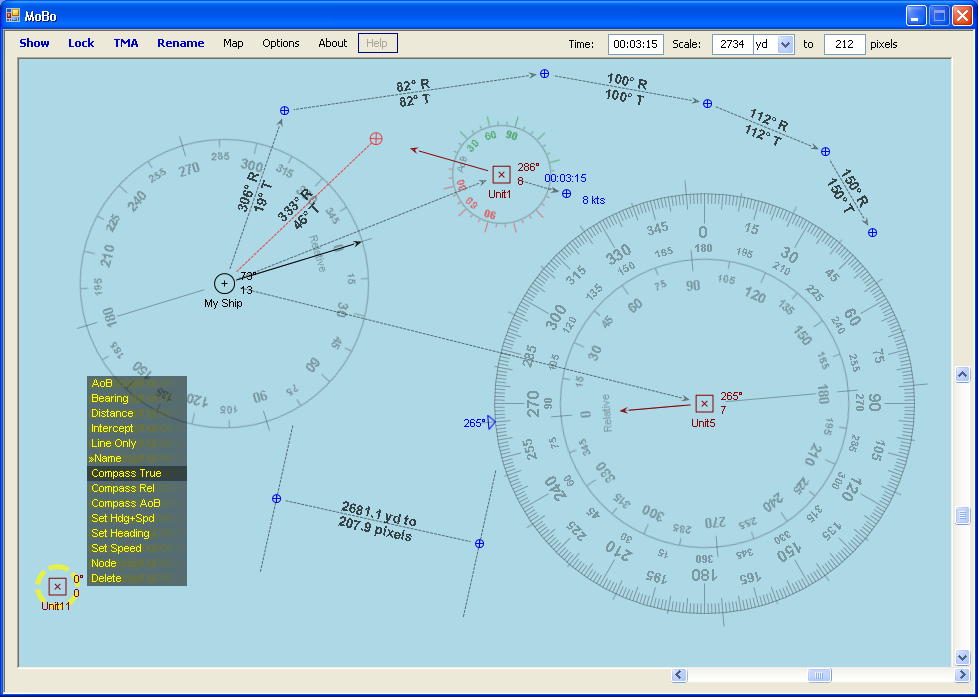Click the red crosshair intercept marker
This screenshot has height=697, width=978.
[x=376, y=138]
